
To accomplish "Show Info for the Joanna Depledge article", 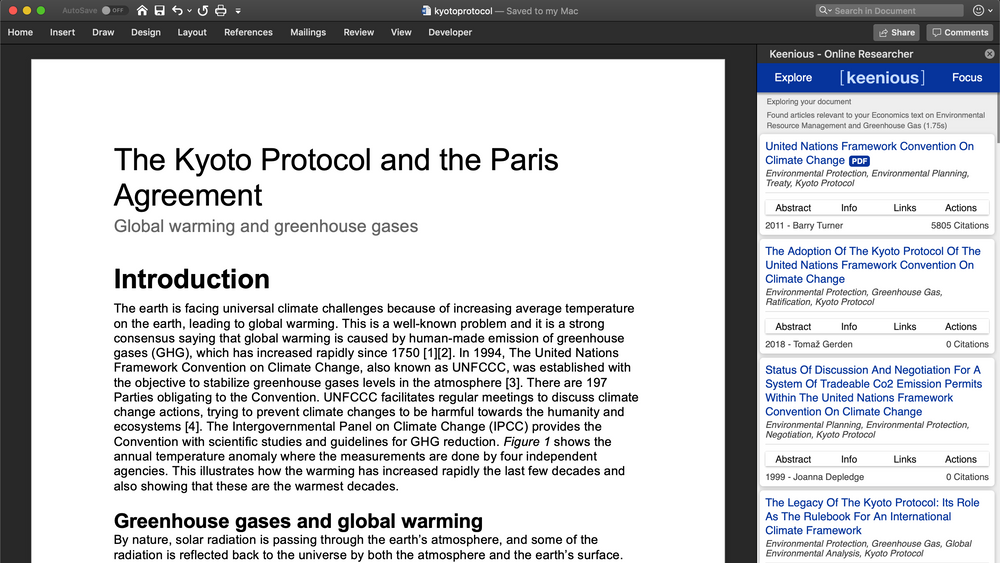I will (849, 459).
